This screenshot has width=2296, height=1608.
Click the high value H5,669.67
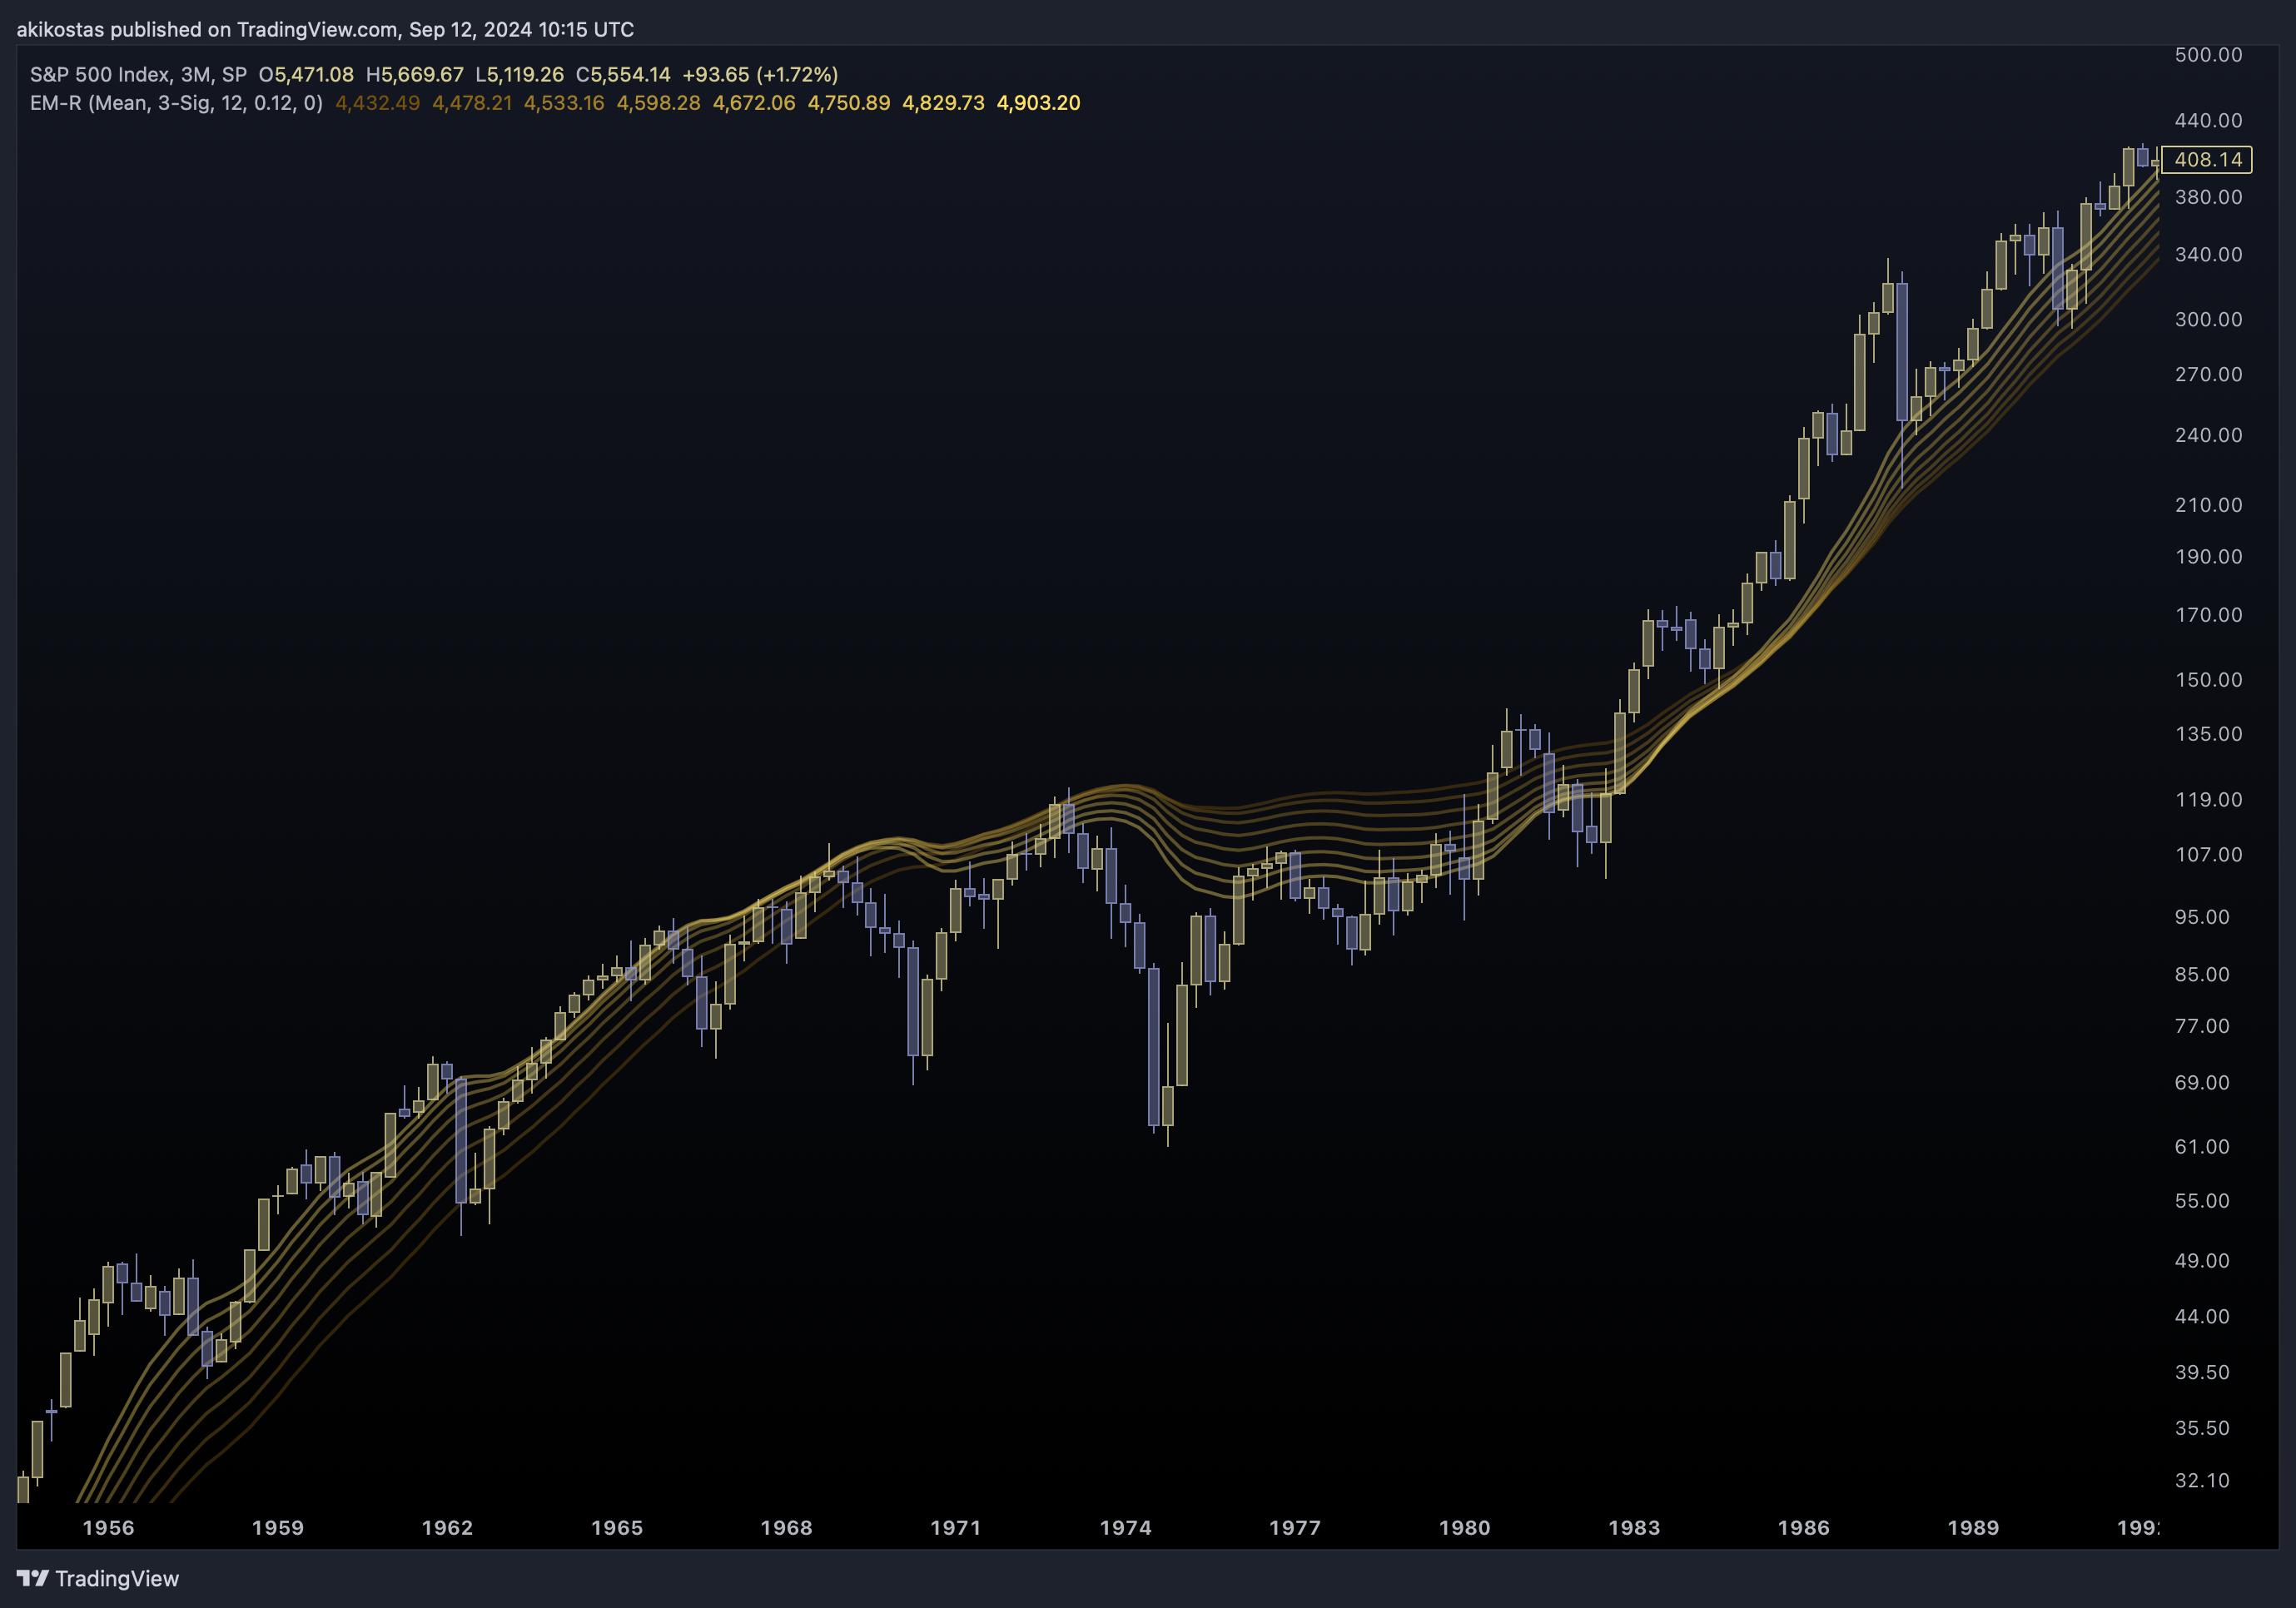click(415, 75)
